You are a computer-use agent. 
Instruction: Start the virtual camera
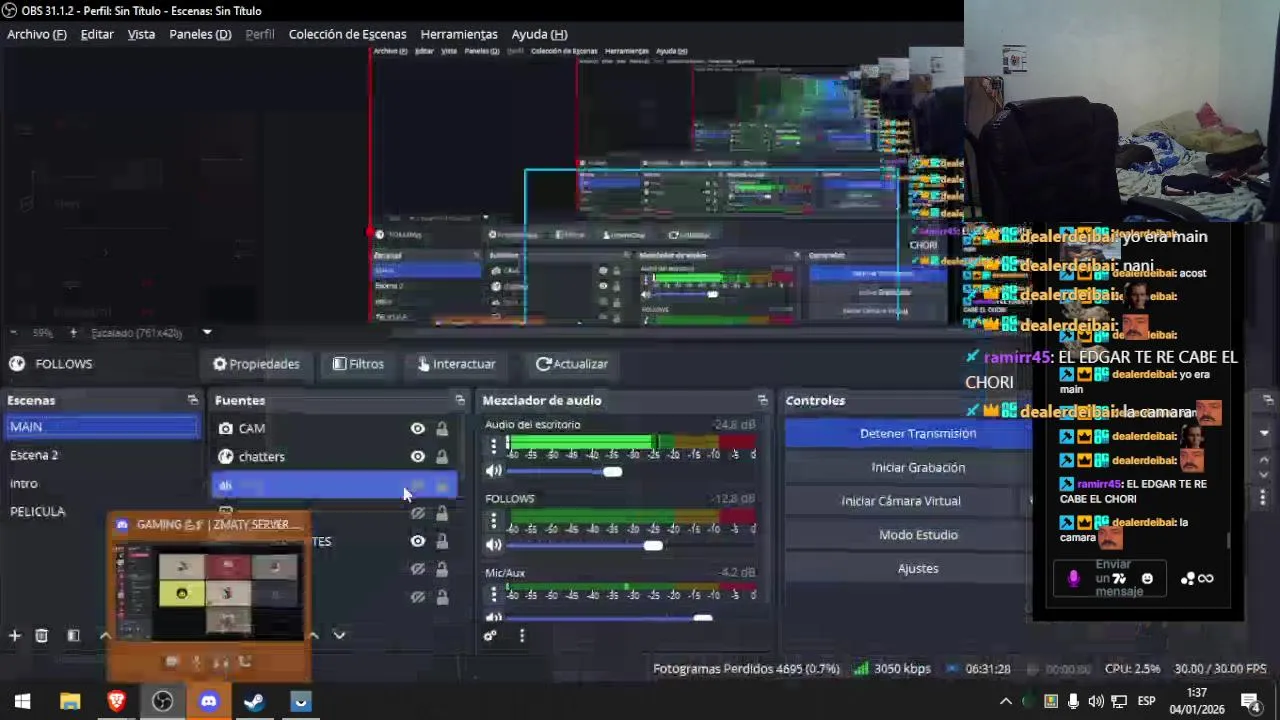(901, 501)
